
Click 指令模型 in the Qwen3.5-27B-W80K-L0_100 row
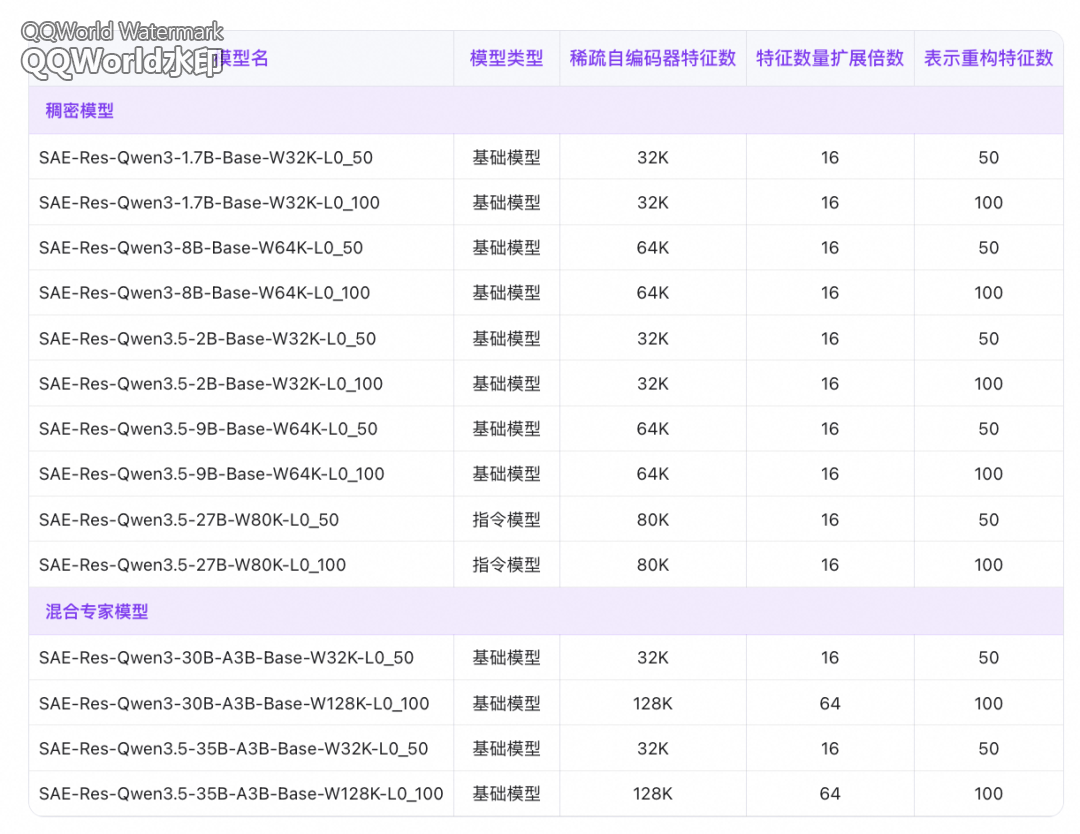click(506, 565)
